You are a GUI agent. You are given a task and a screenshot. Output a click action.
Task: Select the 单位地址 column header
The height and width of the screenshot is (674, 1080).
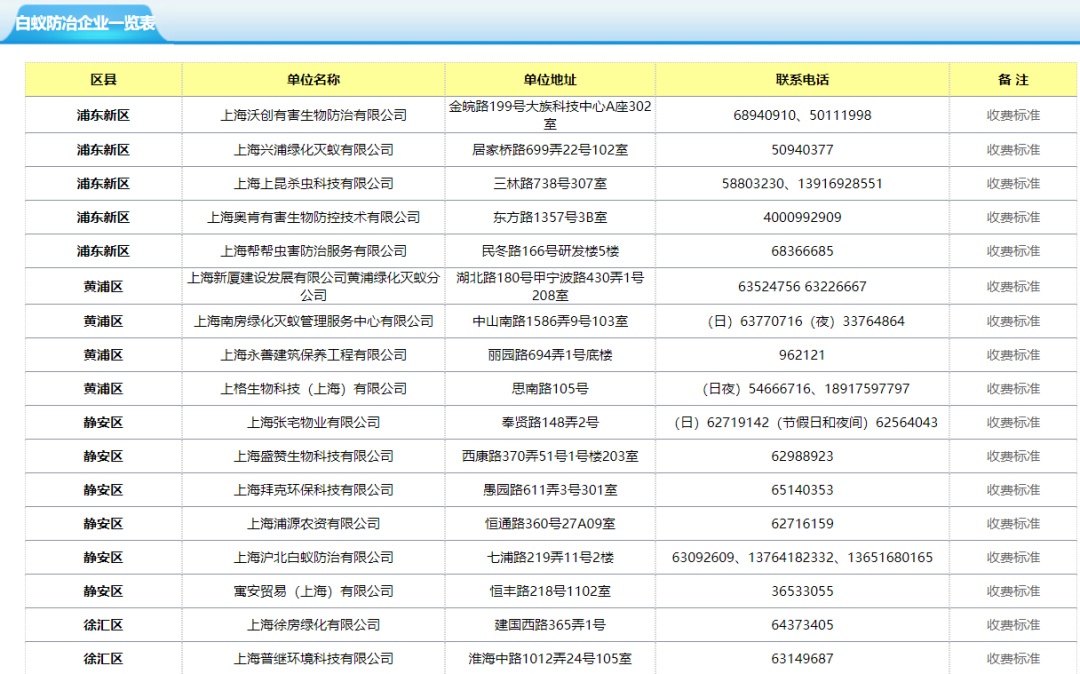(x=550, y=79)
